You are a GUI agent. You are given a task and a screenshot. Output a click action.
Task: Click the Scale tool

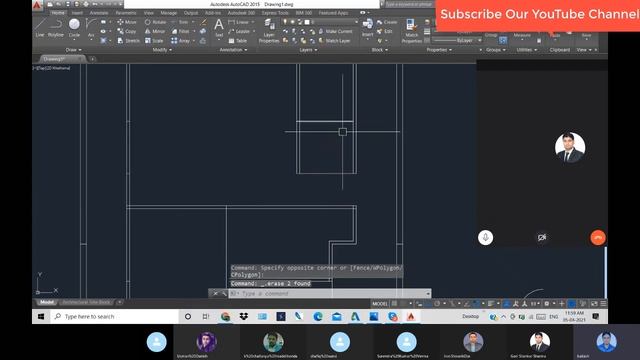[x=154, y=41]
